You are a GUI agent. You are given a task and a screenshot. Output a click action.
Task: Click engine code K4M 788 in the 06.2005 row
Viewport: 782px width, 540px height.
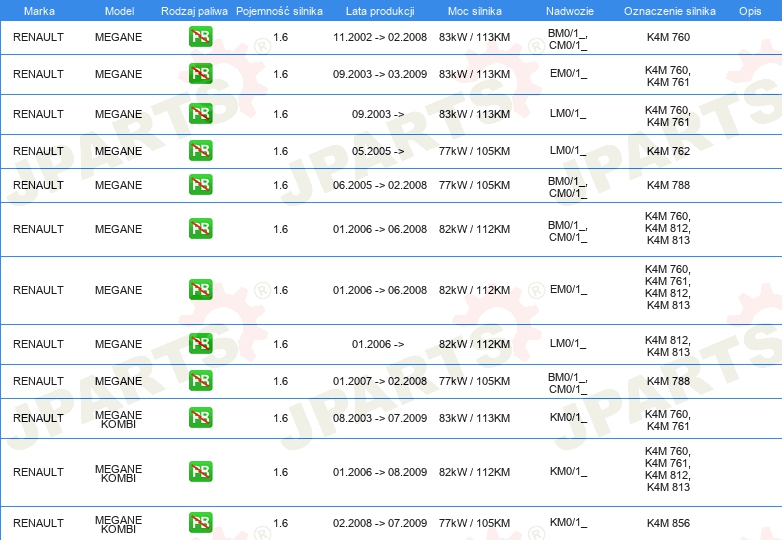click(x=668, y=185)
